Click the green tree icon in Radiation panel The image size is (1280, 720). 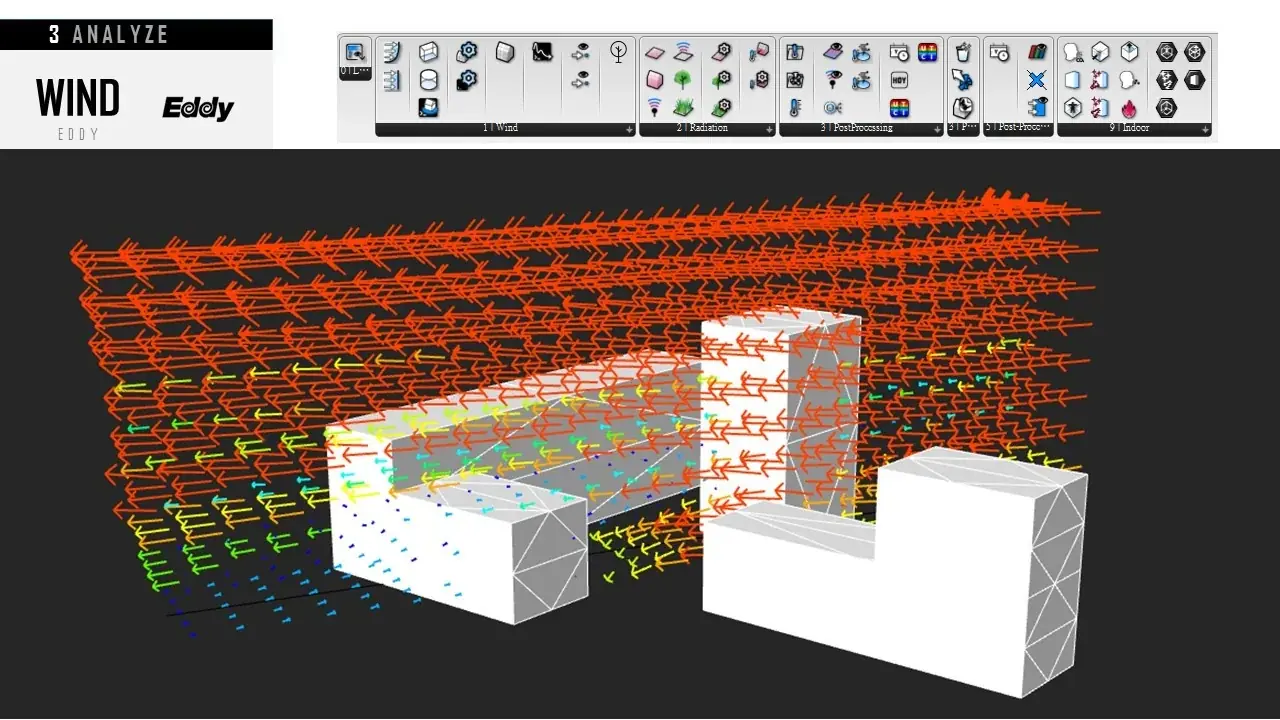pyautogui.click(x=683, y=80)
